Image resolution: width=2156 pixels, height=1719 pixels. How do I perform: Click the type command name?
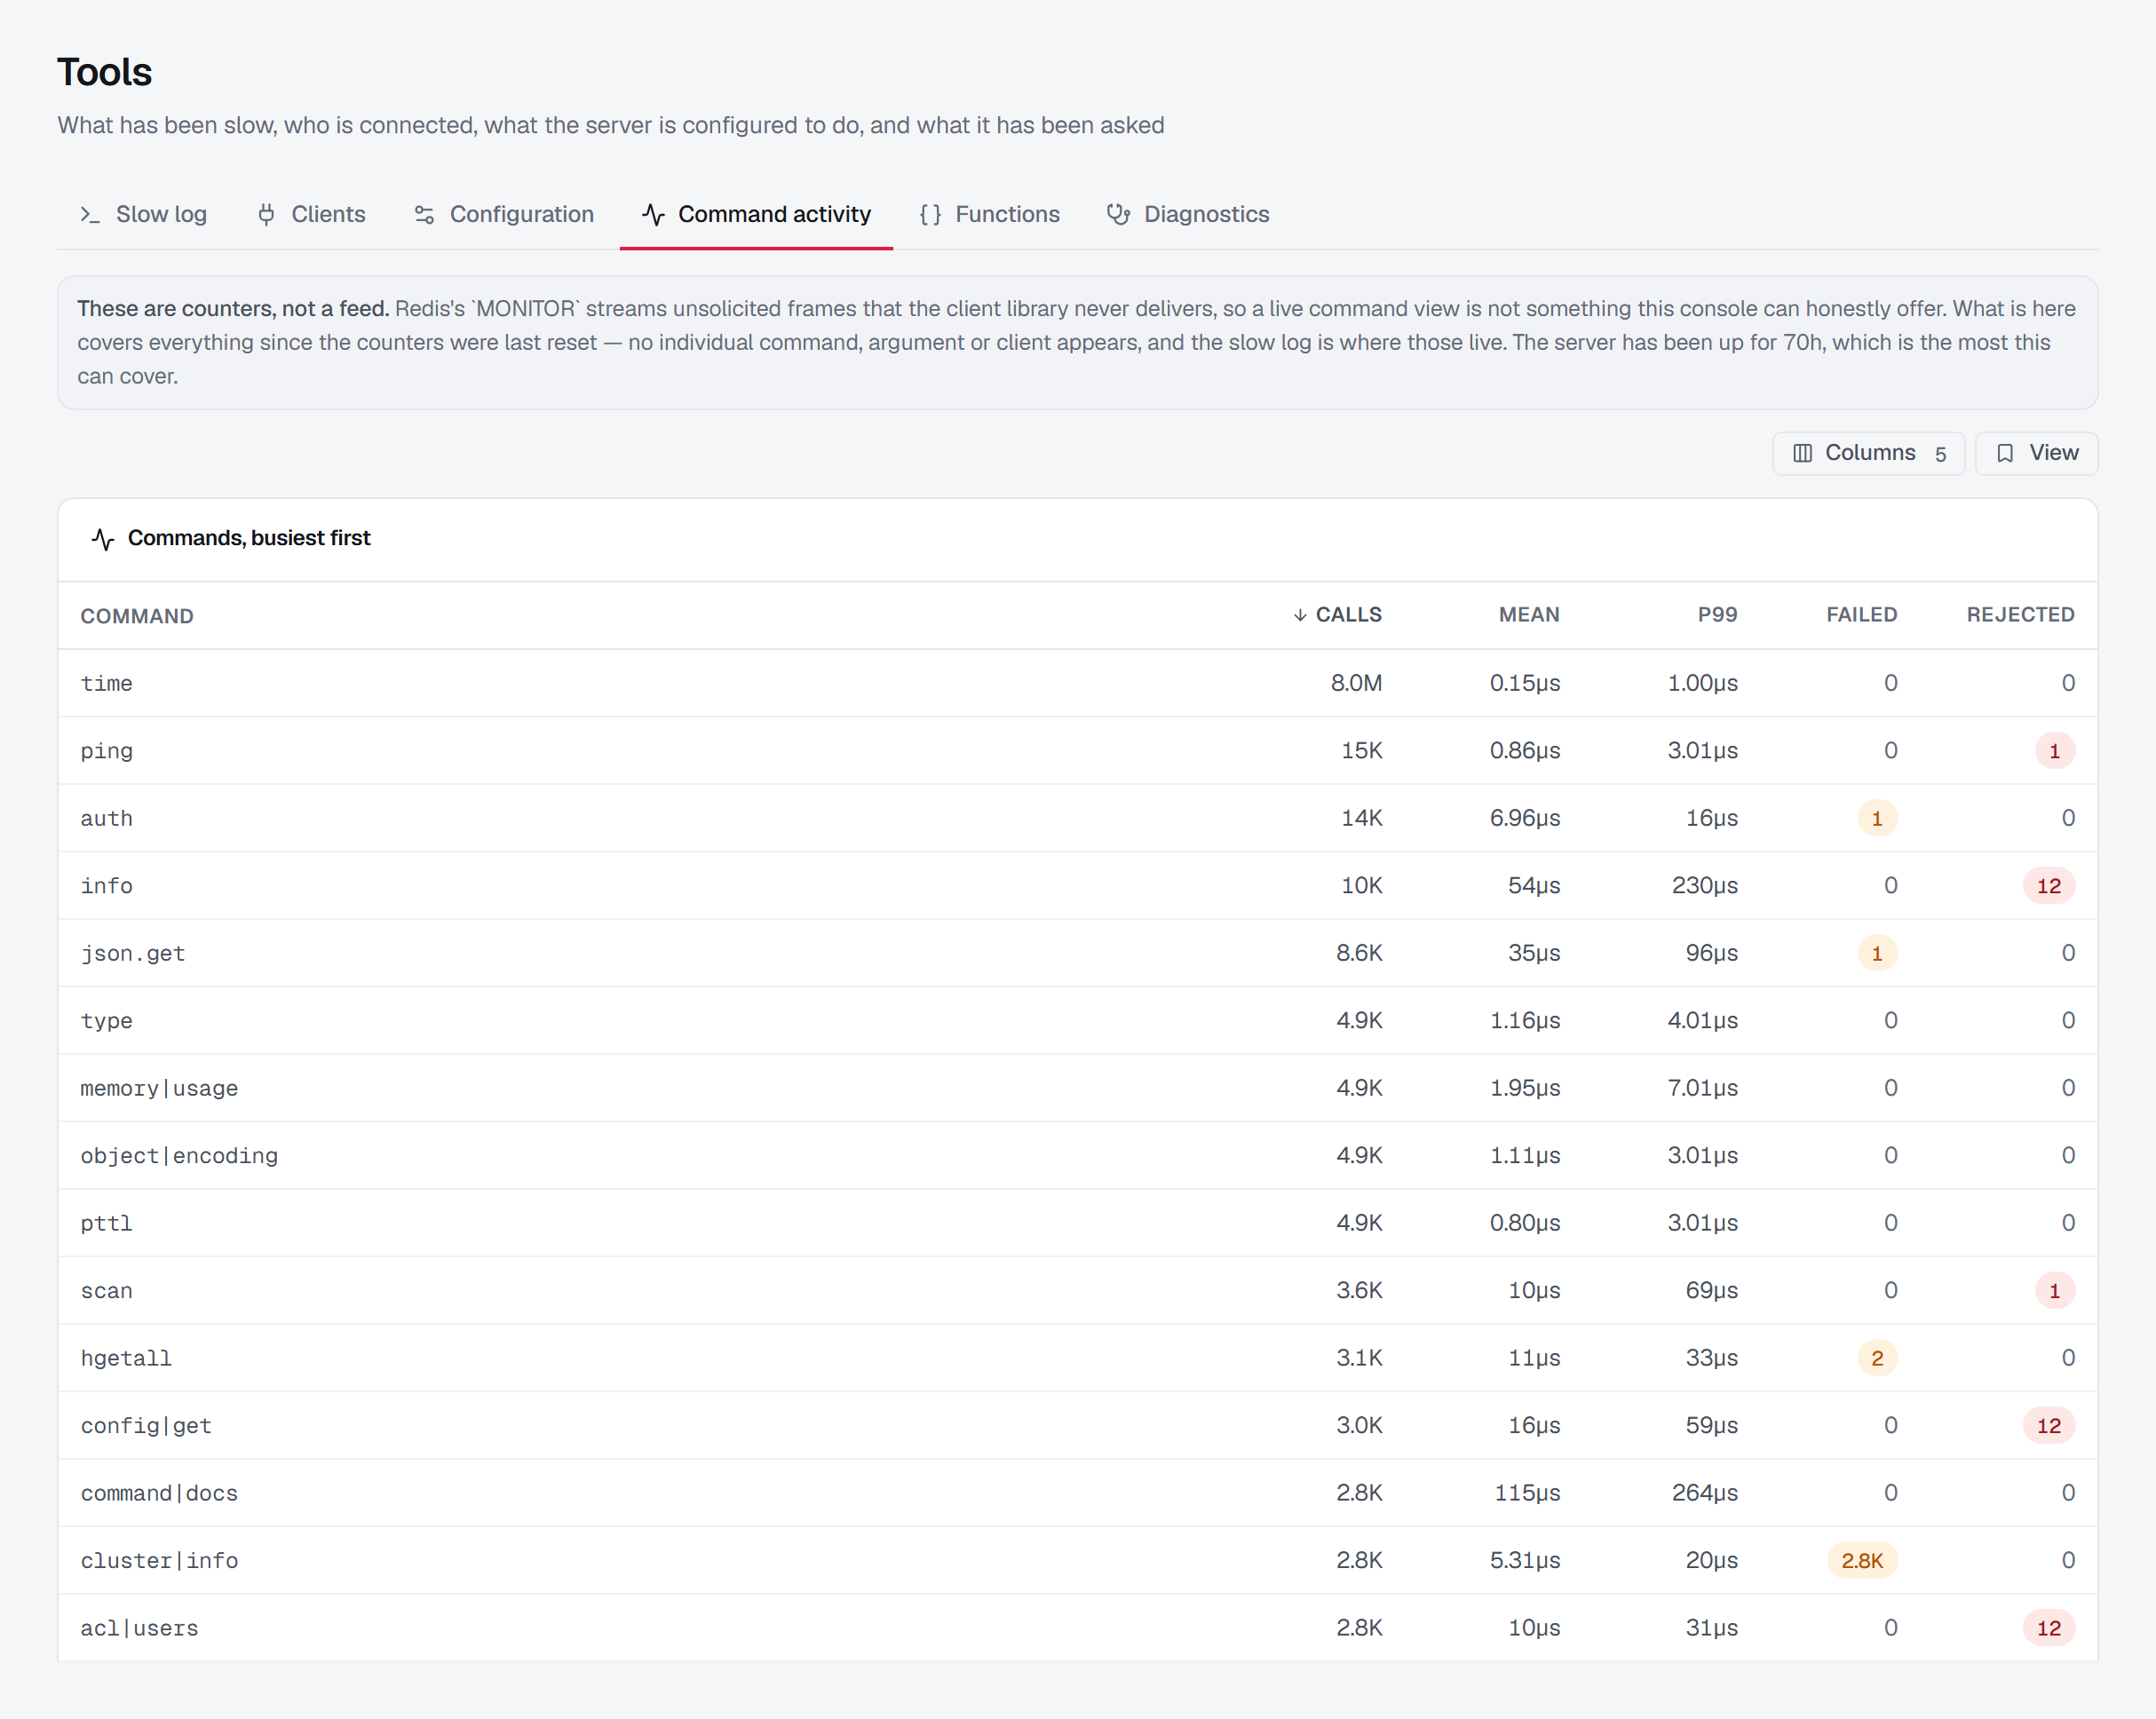(x=106, y=1021)
